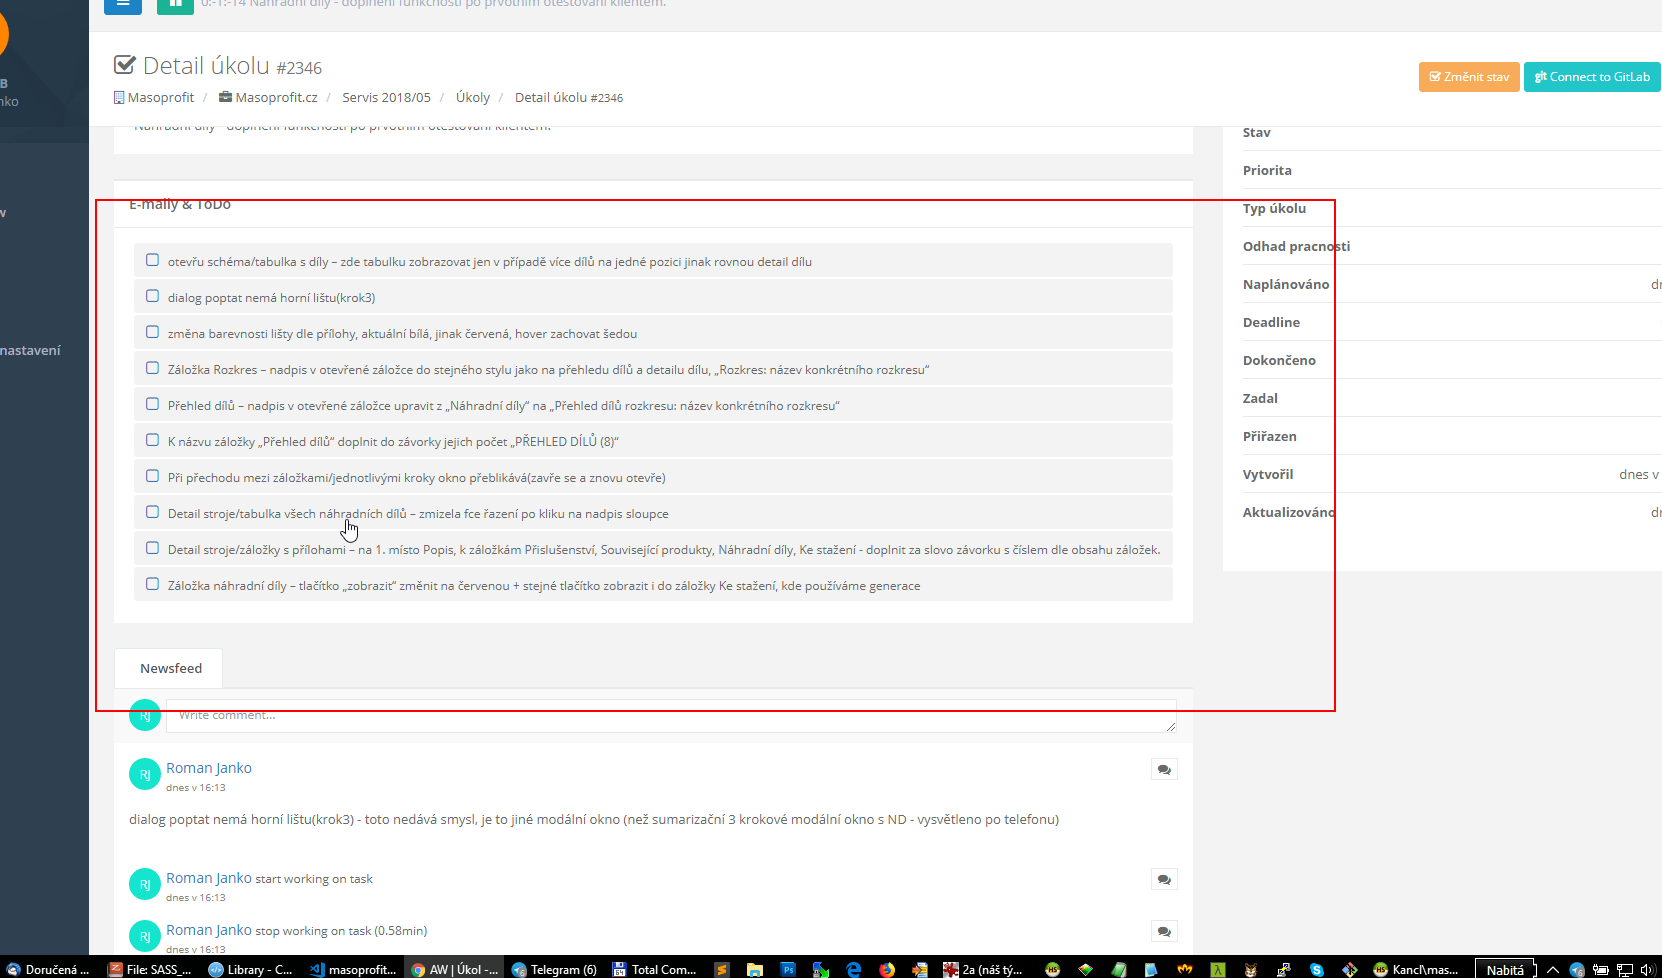
Task: Click the 'Write comment...' text field
Action: (671, 716)
